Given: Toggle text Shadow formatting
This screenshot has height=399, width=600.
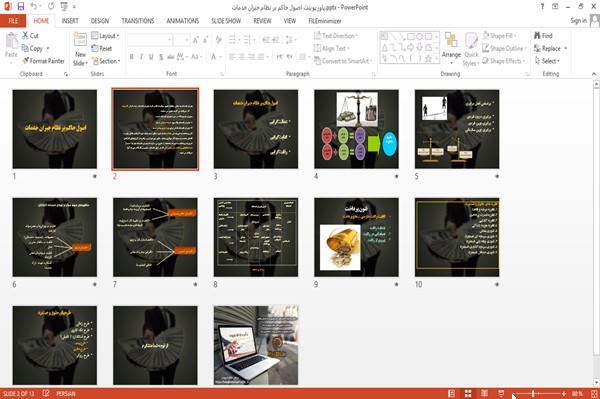Looking at the screenshot, I should [161, 57].
